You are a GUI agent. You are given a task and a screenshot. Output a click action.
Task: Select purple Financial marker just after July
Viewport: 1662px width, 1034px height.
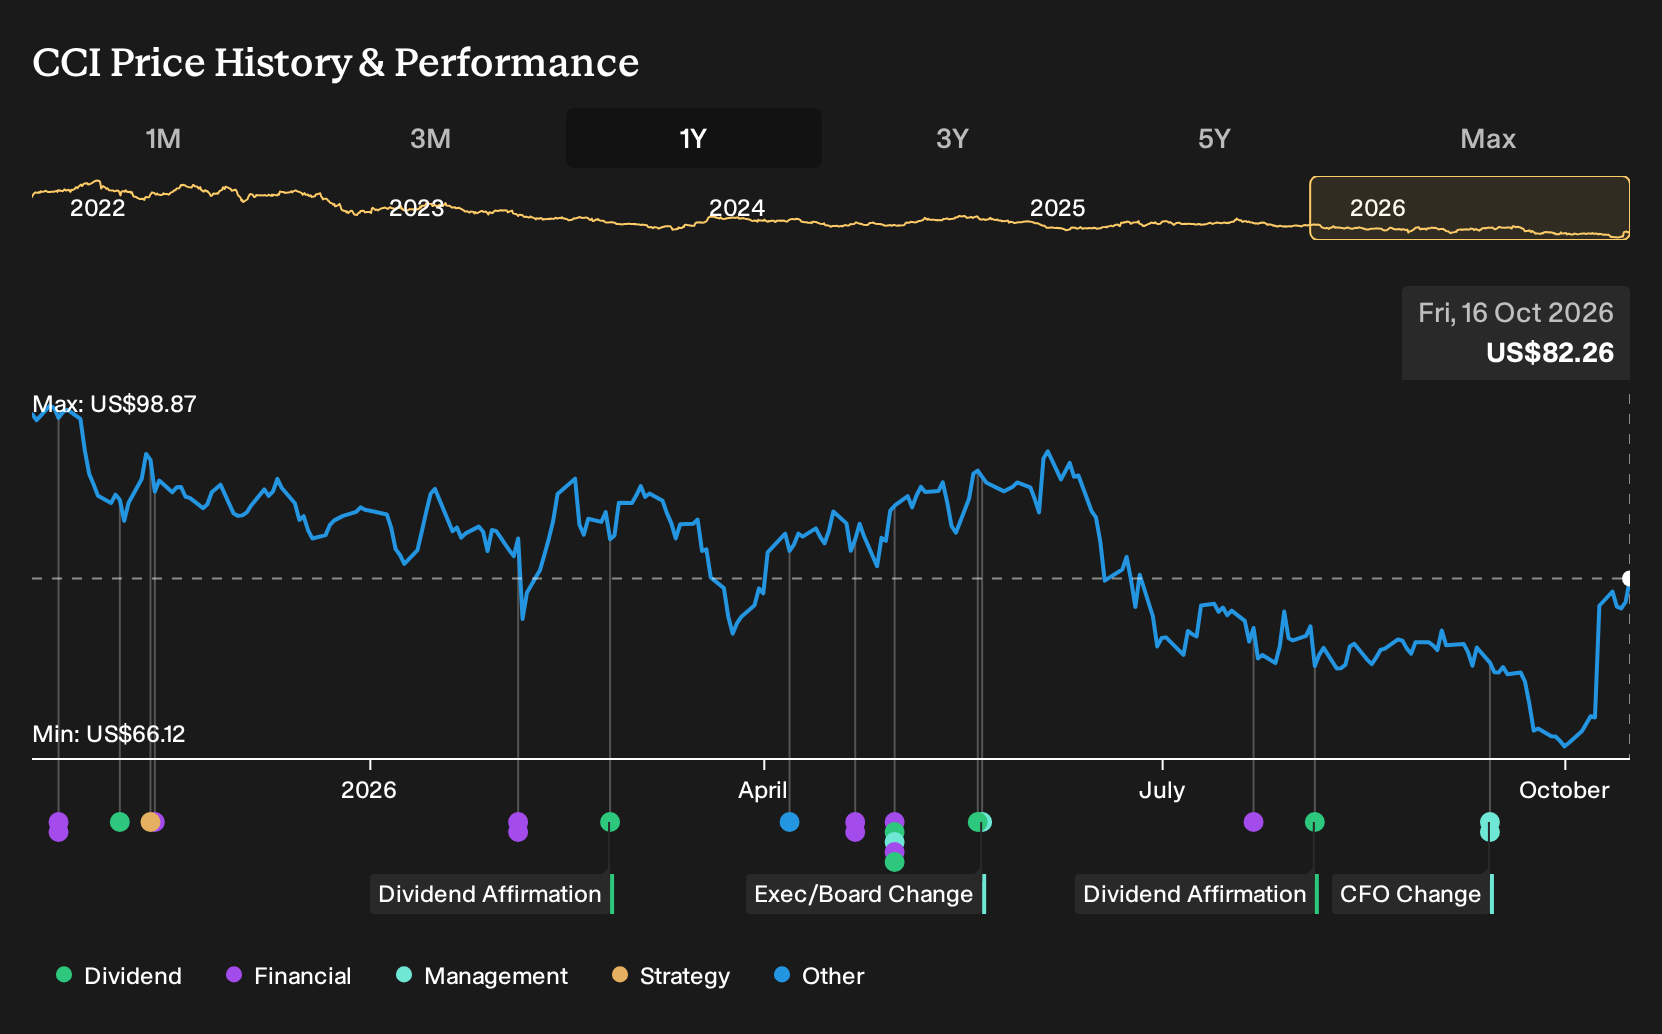click(x=1253, y=822)
